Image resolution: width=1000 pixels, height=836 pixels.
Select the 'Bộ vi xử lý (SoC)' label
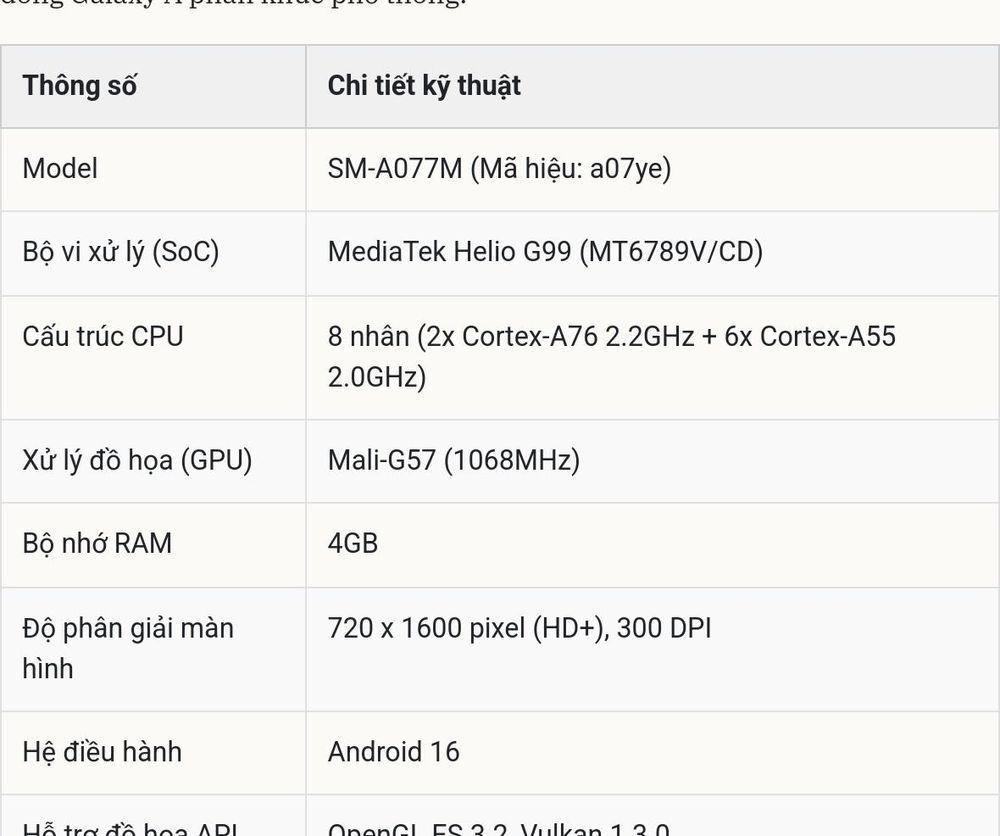click(x=121, y=252)
